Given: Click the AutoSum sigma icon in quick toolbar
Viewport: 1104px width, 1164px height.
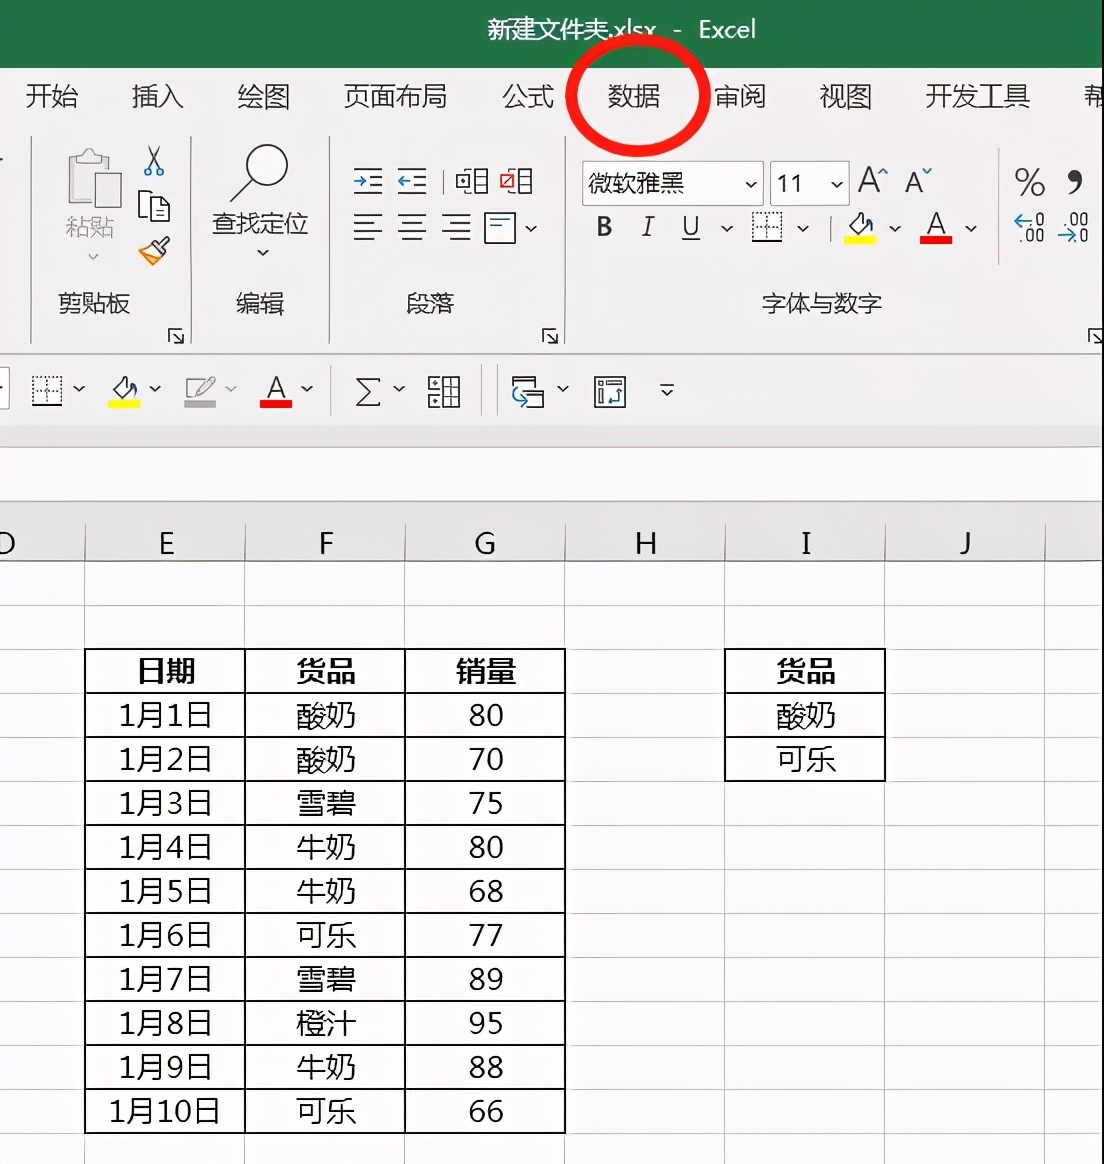Looking at the screenshot, I should pyautogui.click(x=368, y=391).
